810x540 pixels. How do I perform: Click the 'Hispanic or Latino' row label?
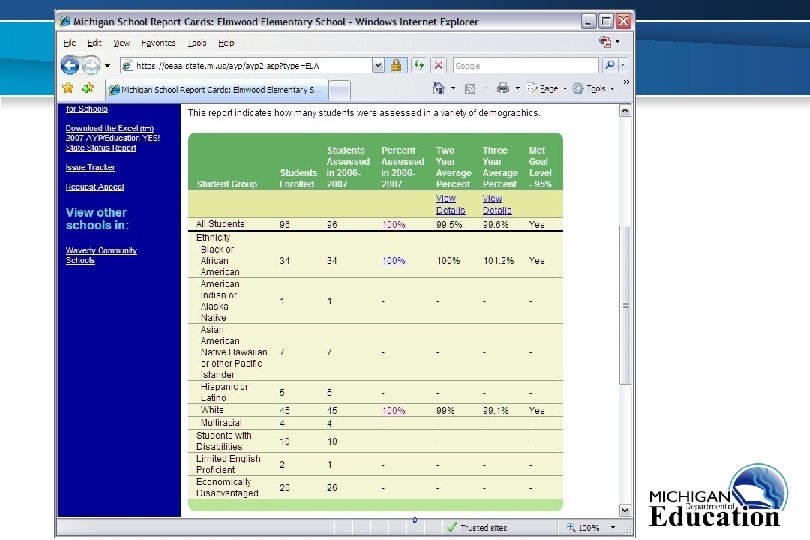[x=224, y=392]
